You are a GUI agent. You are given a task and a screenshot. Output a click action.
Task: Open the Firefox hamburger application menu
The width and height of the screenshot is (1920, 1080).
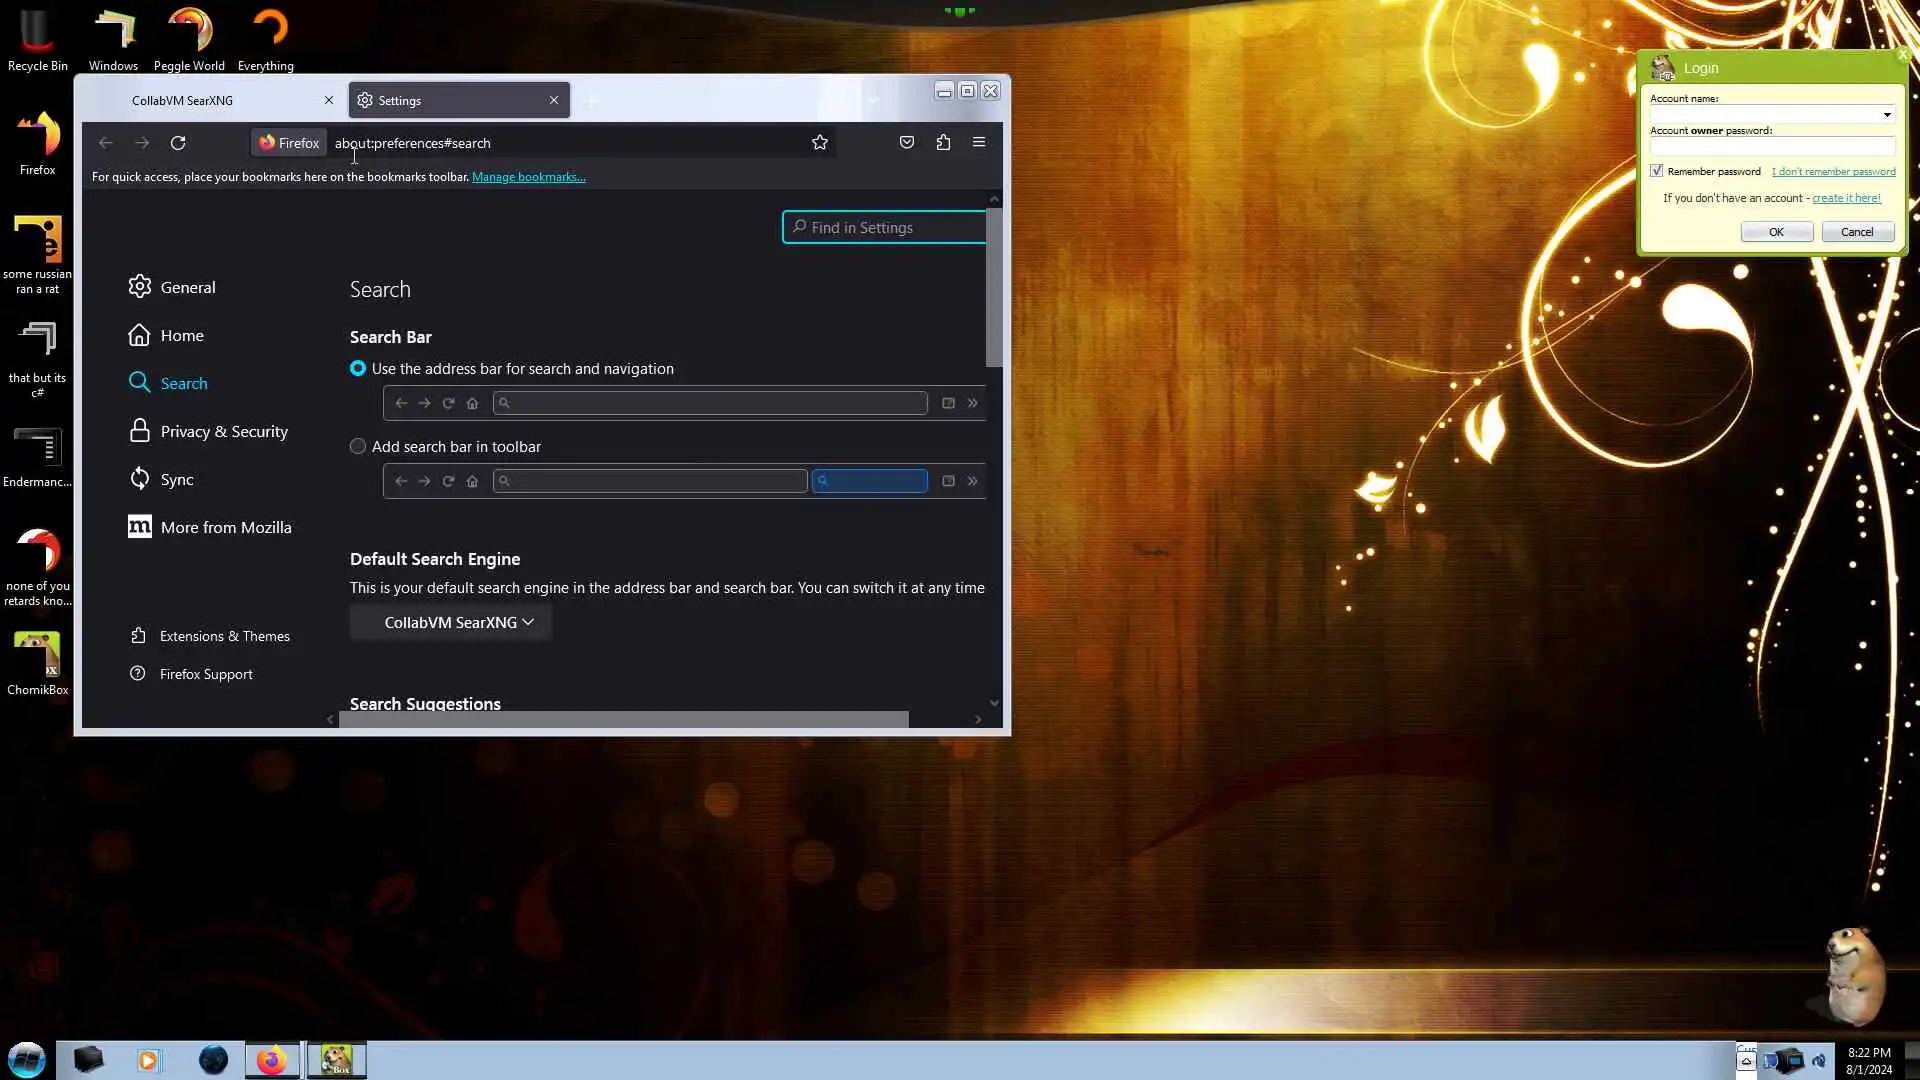(979, 143)
